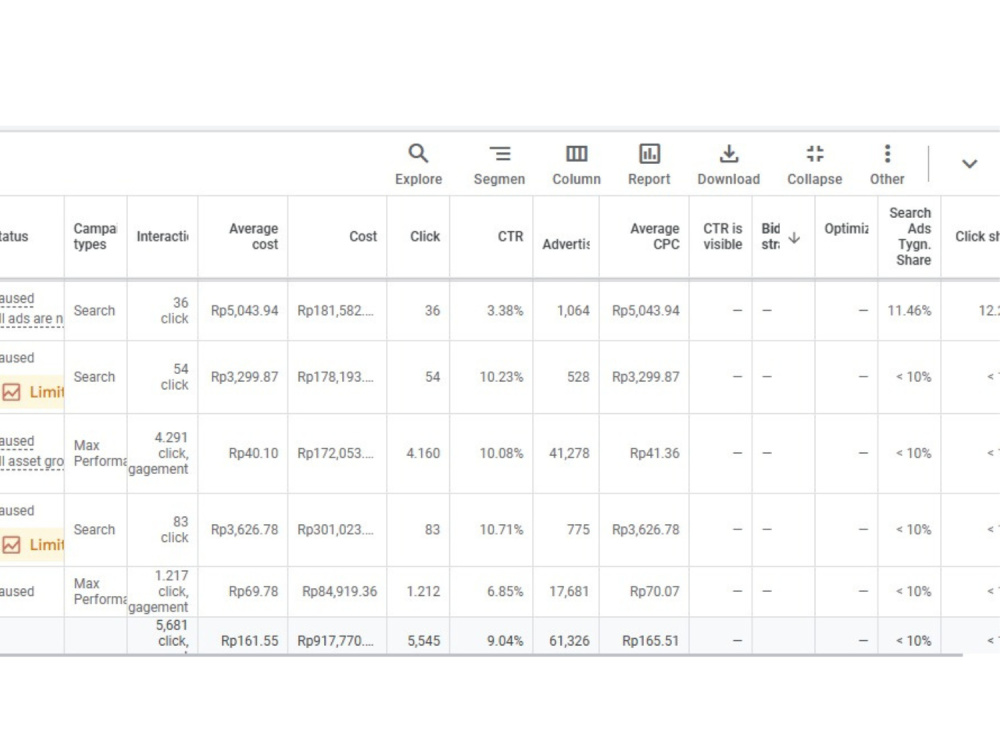This screenshot has width=1000, height=750.
Task: Expand the toolbar chevron arrow
Action: [x=969, y=164]
